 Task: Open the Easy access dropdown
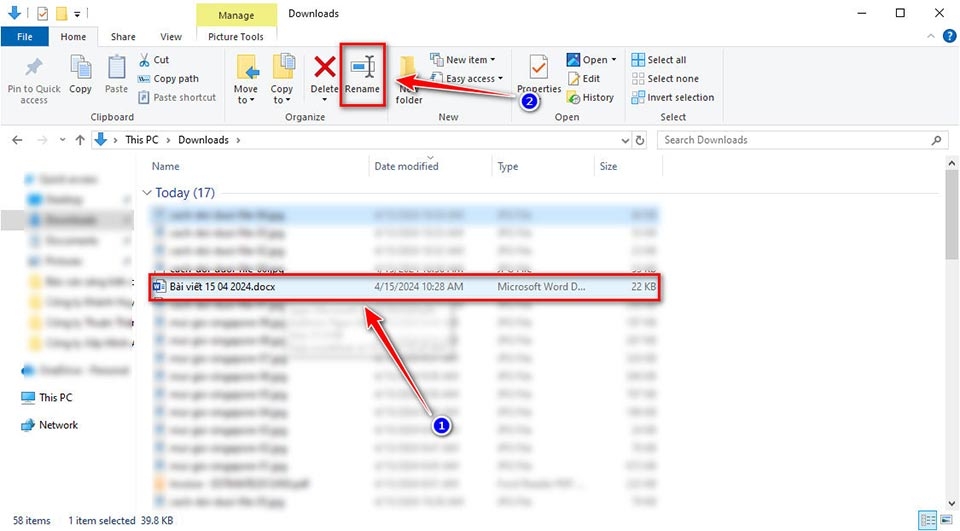click(x=467, y=78)
